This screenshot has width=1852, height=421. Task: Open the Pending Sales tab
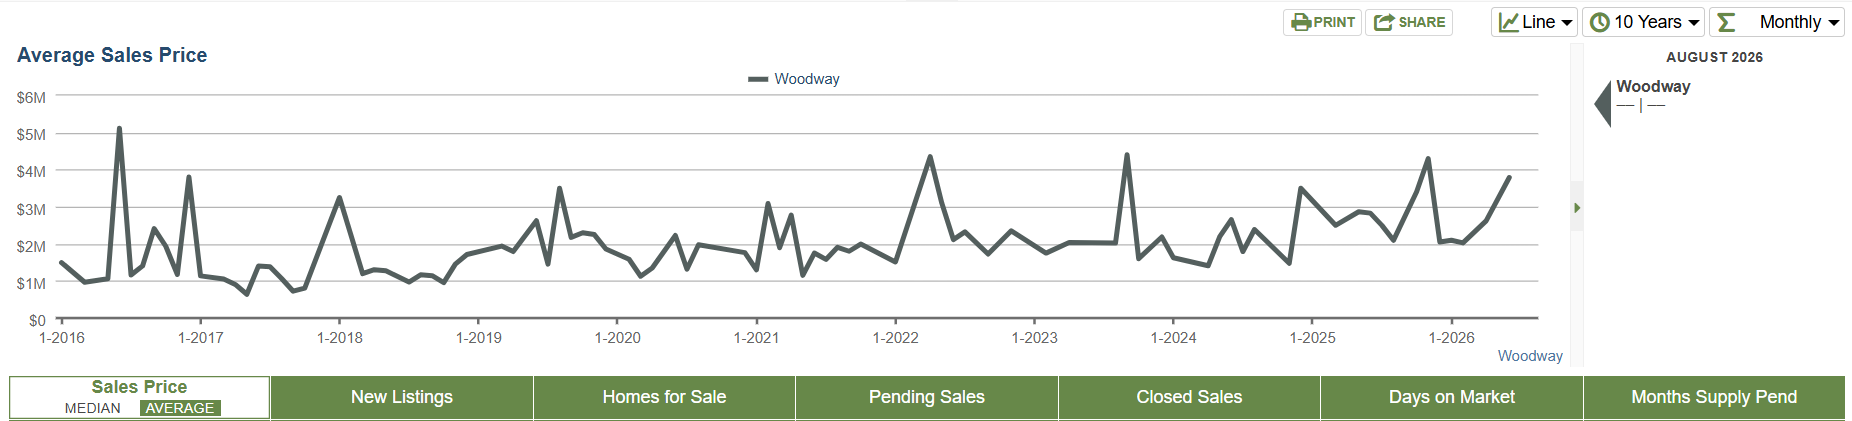point(927,397)
